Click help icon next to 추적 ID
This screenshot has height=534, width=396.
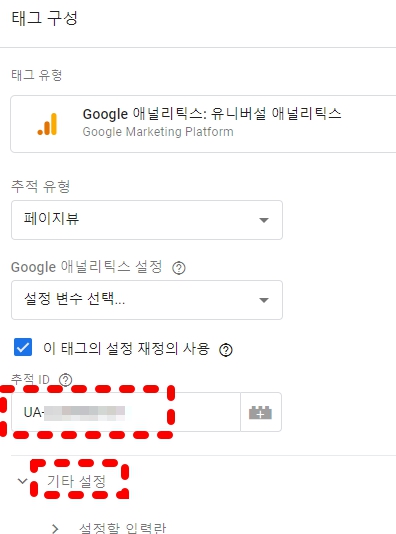pyautogui.click(x=65, y=380)
